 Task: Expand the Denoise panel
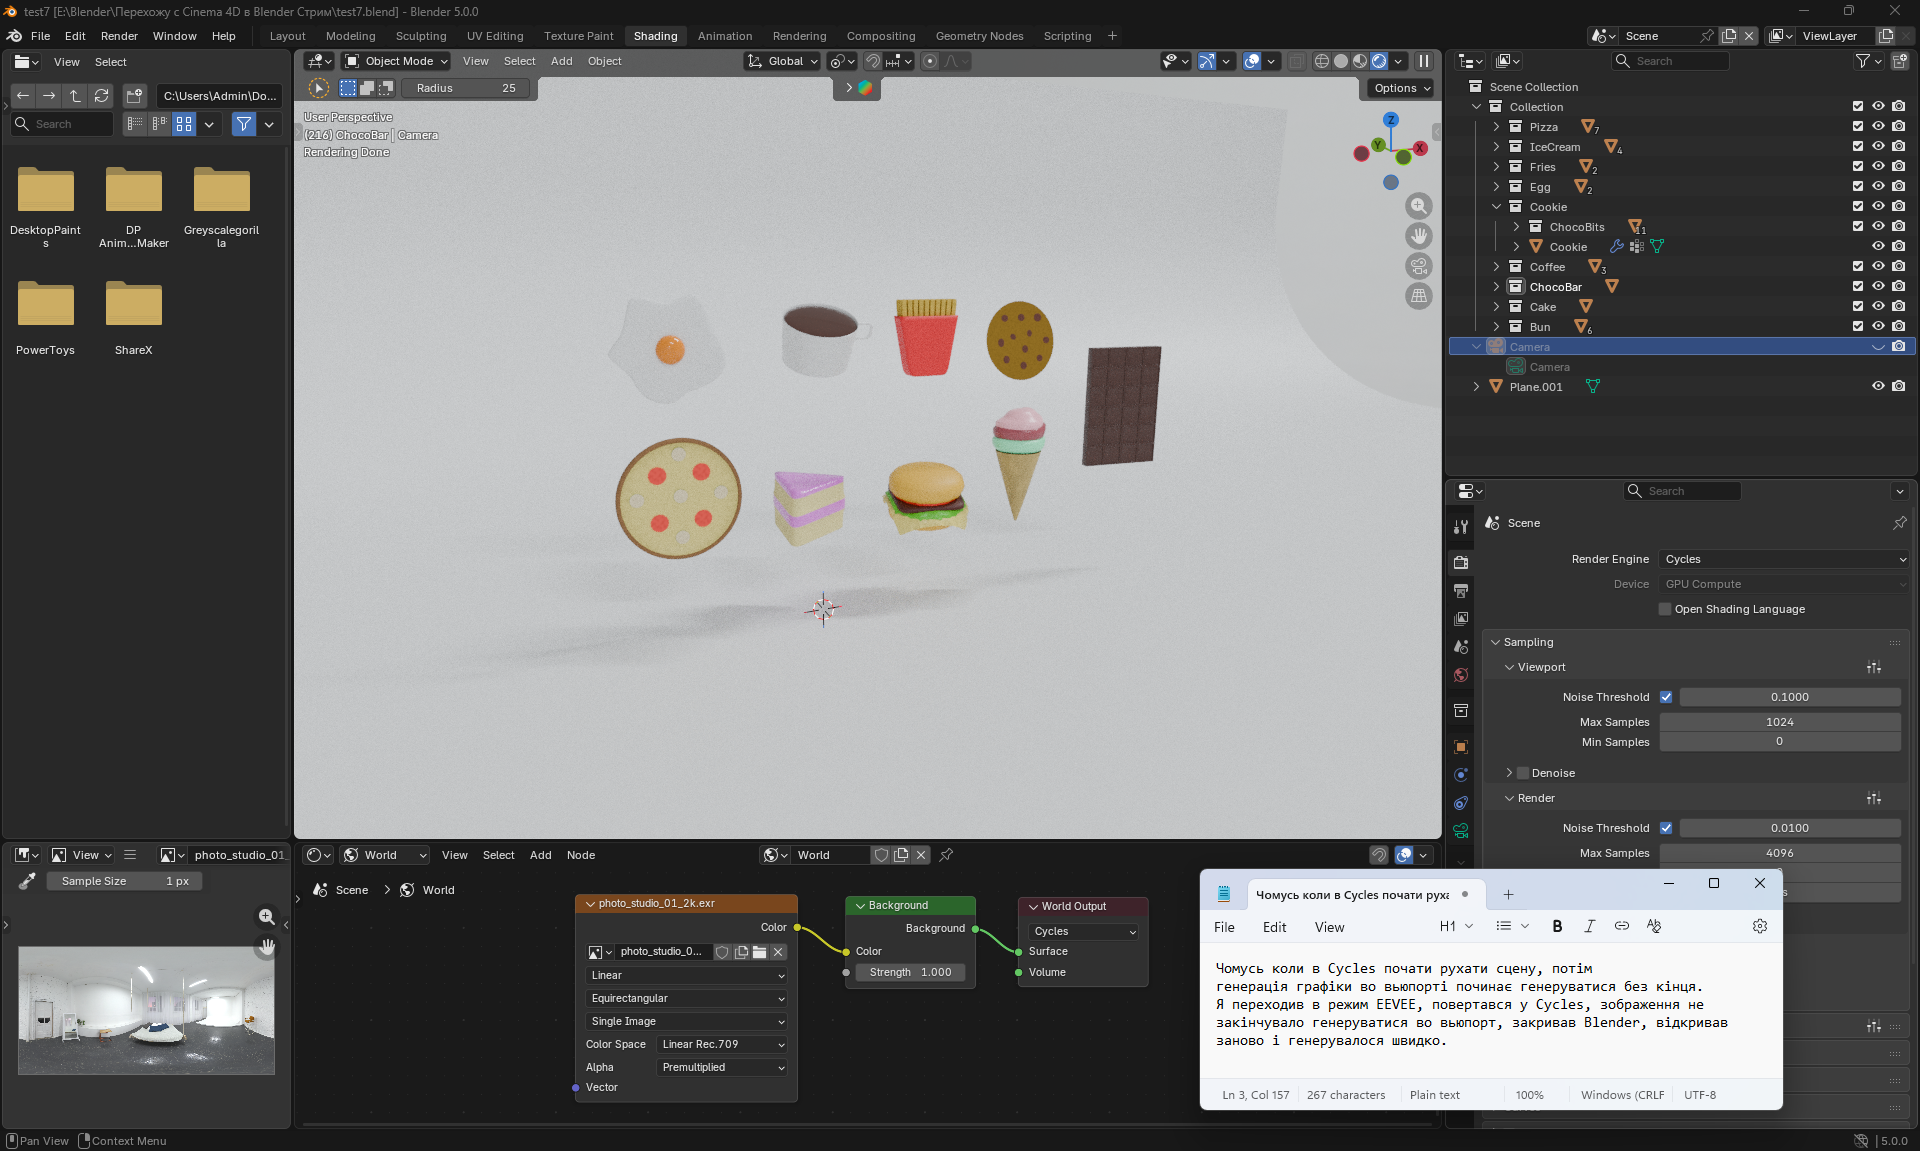point(1509,773)
